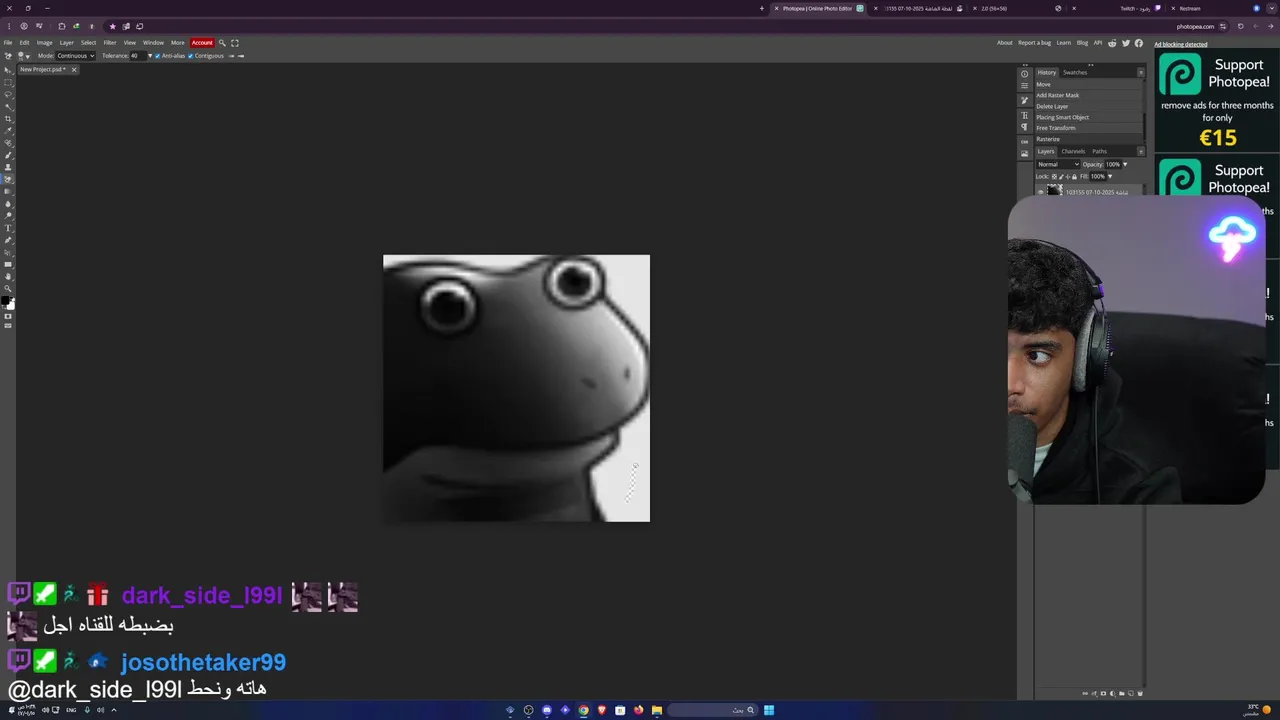This screenshot has height=720, width=1280.
Task: Select the Dodge tool
Action: coord(8,215)
